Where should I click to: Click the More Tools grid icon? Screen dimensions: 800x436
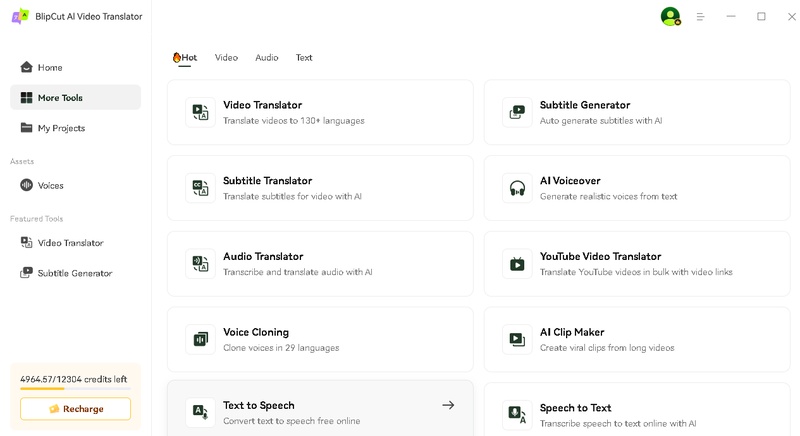tap(27, 97)
